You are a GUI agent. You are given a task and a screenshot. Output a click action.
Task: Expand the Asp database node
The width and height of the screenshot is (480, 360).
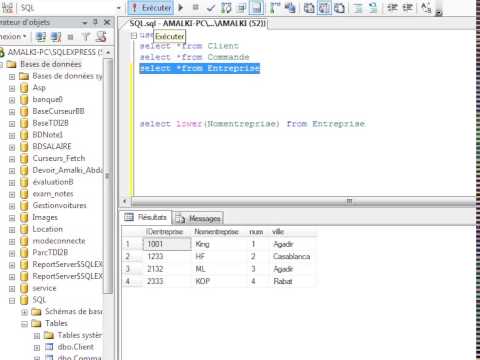click(12, 88)
